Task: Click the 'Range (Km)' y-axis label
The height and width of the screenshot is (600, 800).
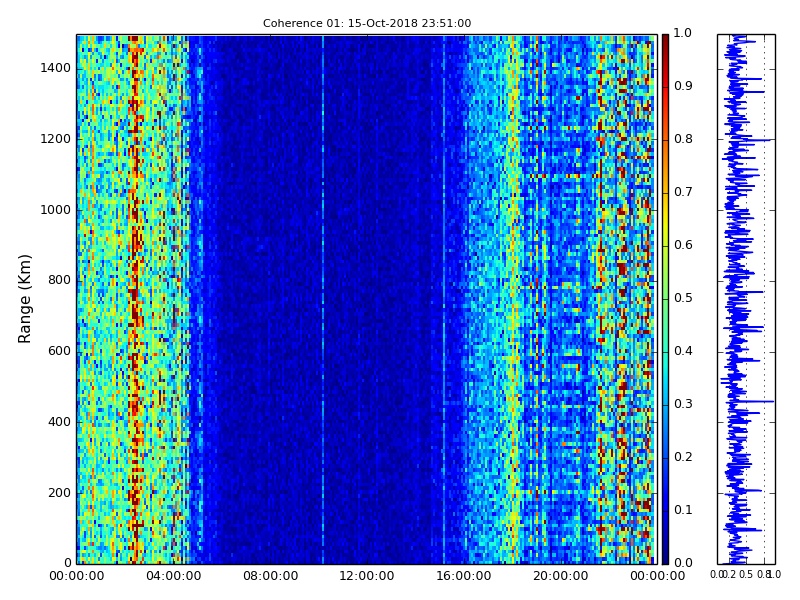Action: pyautogui.click(x=24, y=299)
